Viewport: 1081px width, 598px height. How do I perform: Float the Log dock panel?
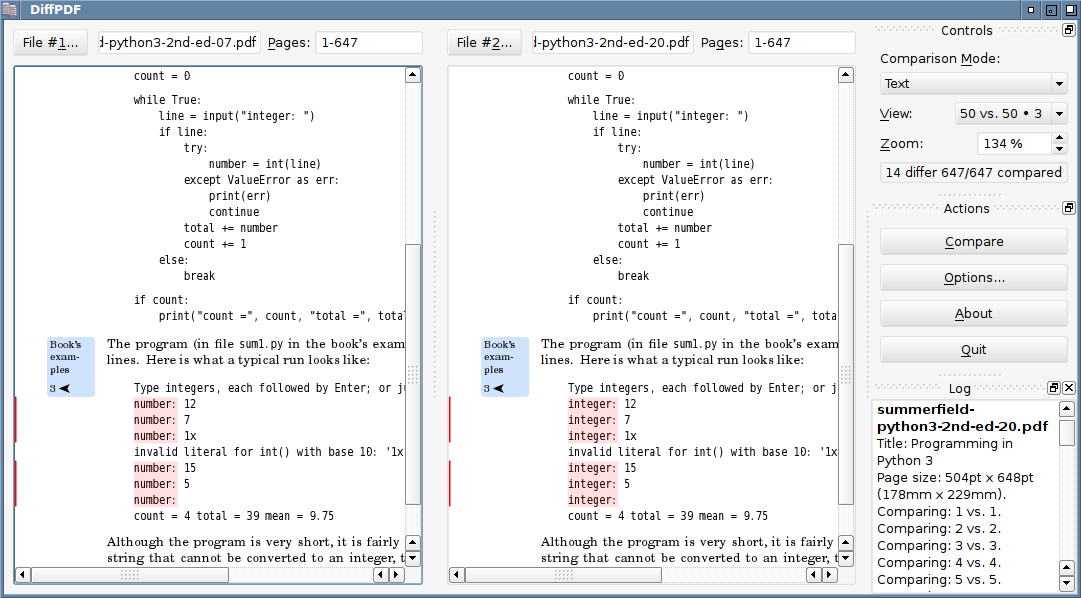click(x=1054, y=388)
